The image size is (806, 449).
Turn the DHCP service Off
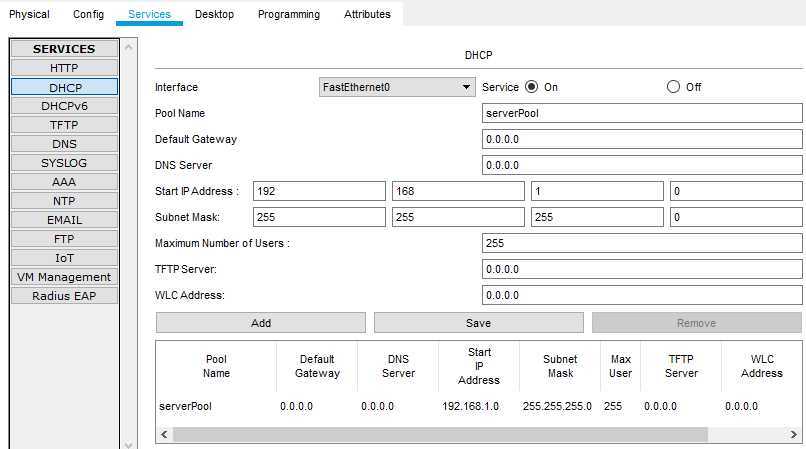point(673,87)
